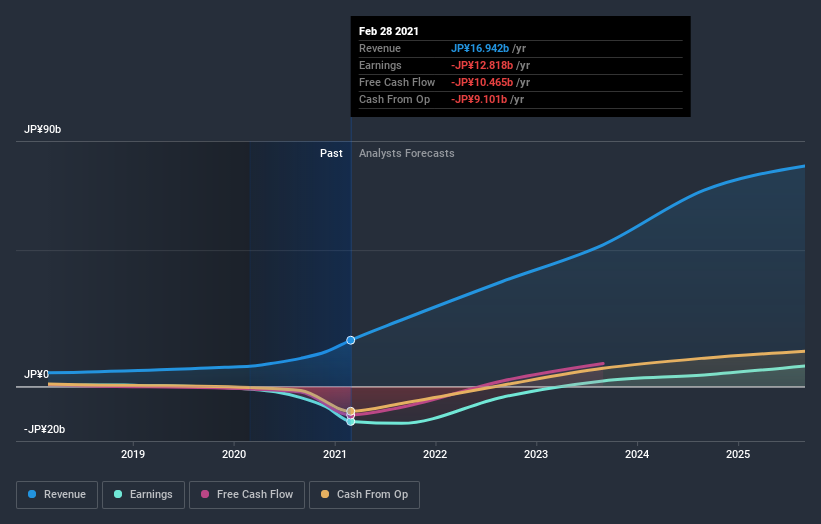Toggle the Earnings legend button
This screenshot has height=524, width=821.
[143, 495]
